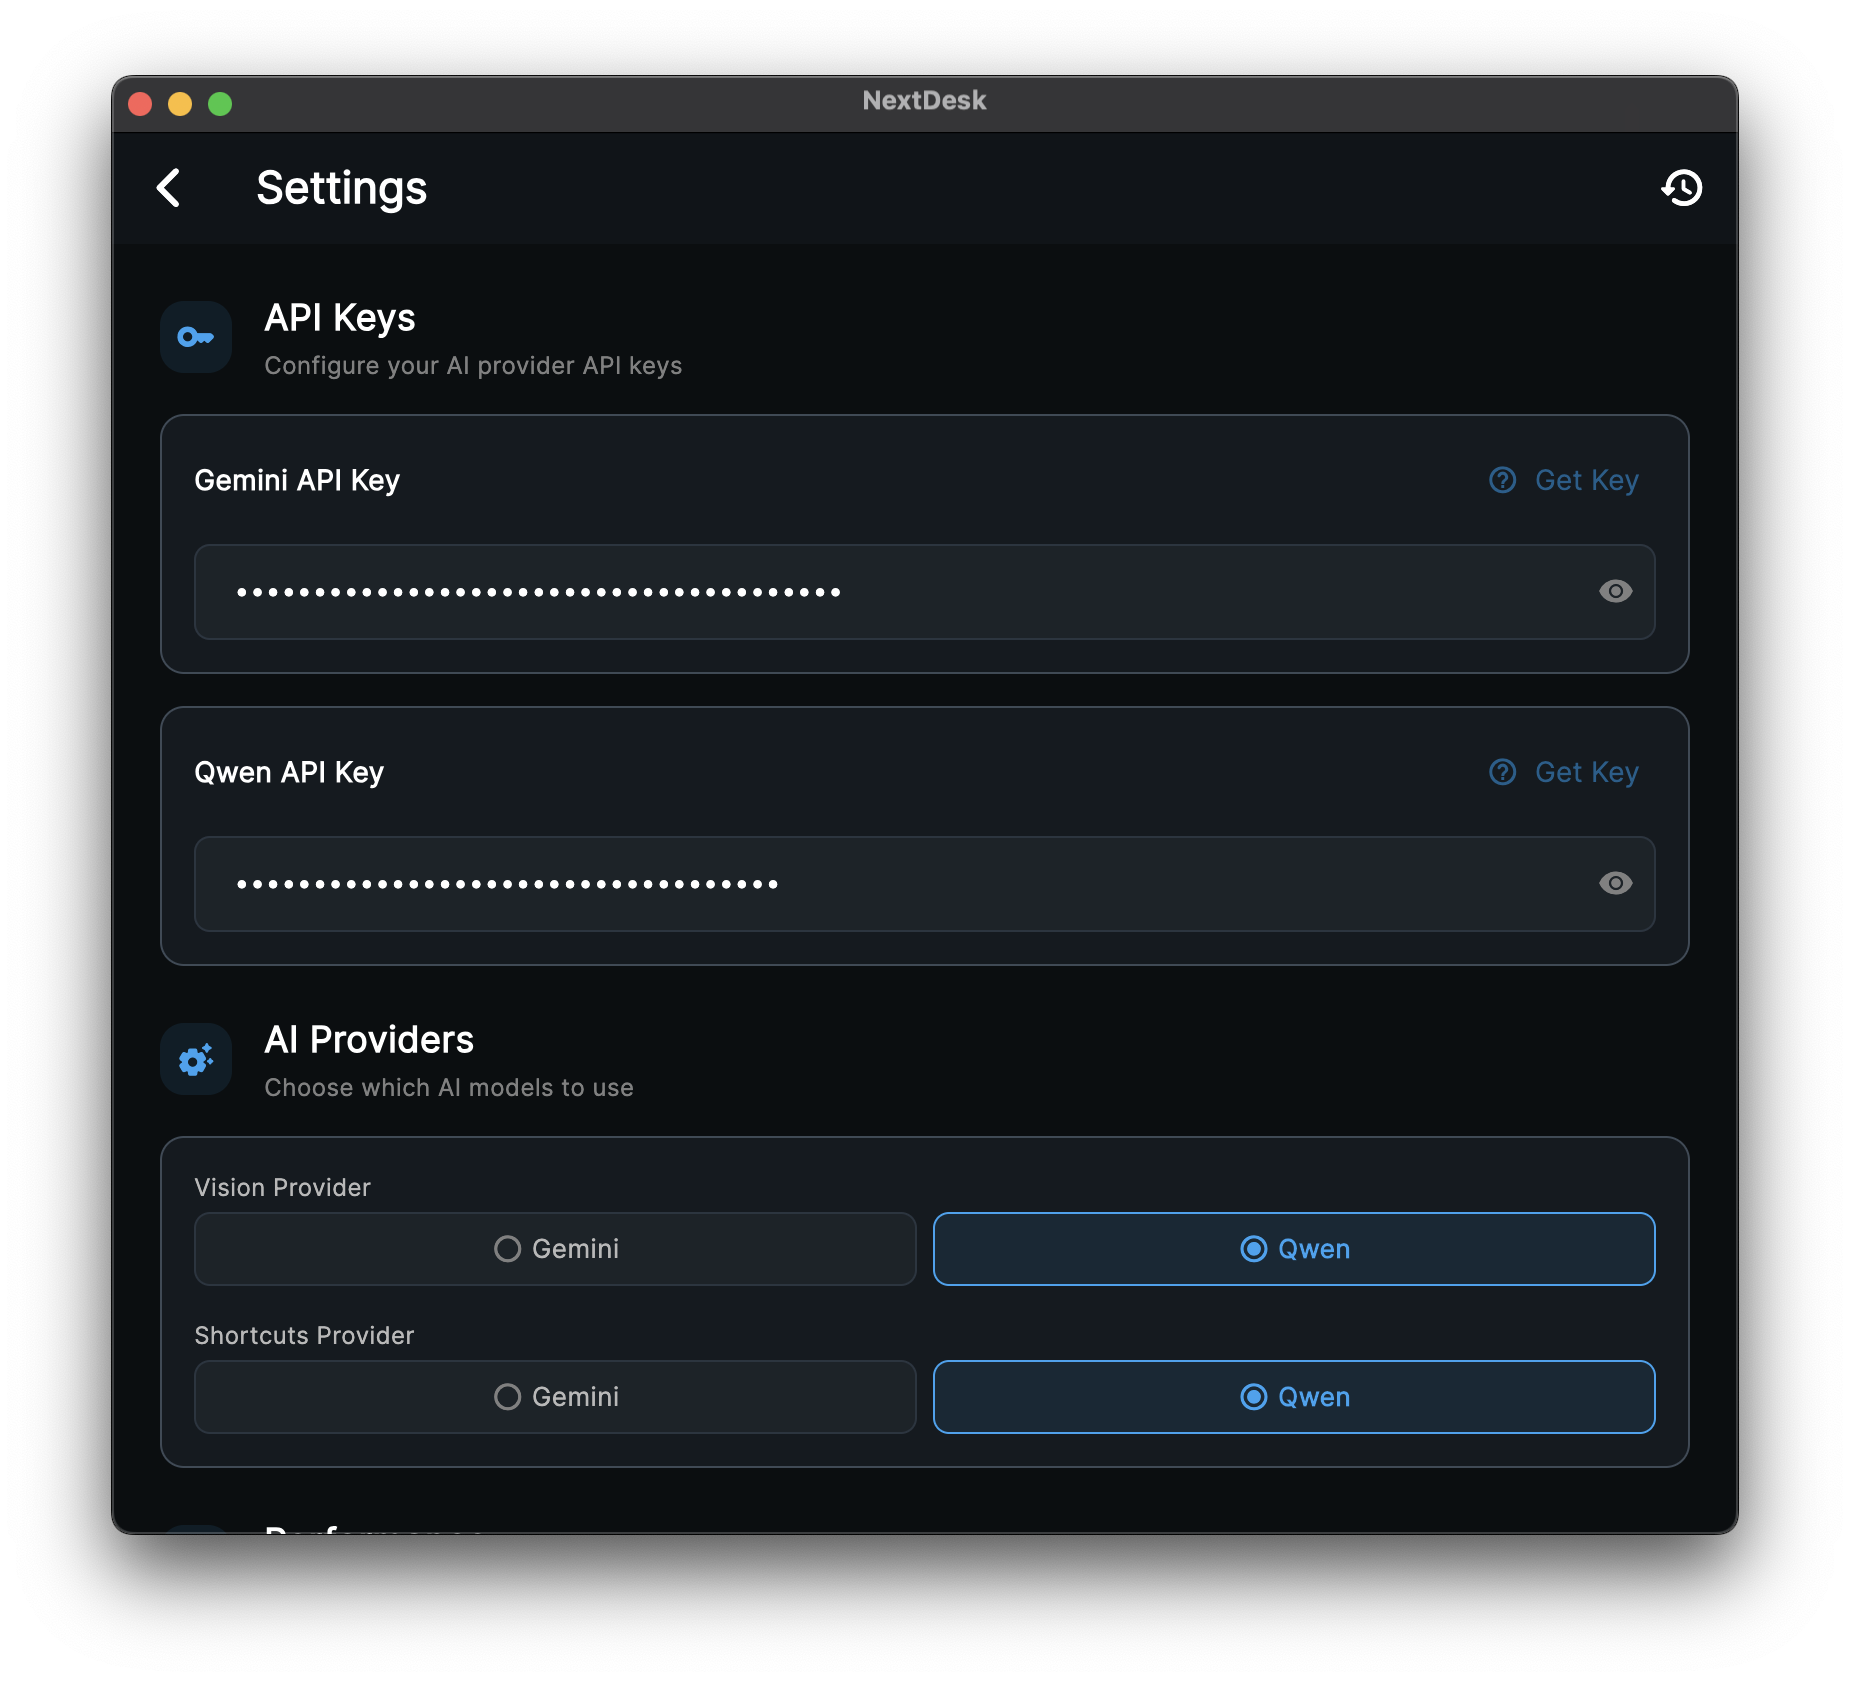Image resolution: width=1850 pixels, height=1682 pixels.
Task: Open the help icon next to Qwen Get Key
Action: [1501, 772]
